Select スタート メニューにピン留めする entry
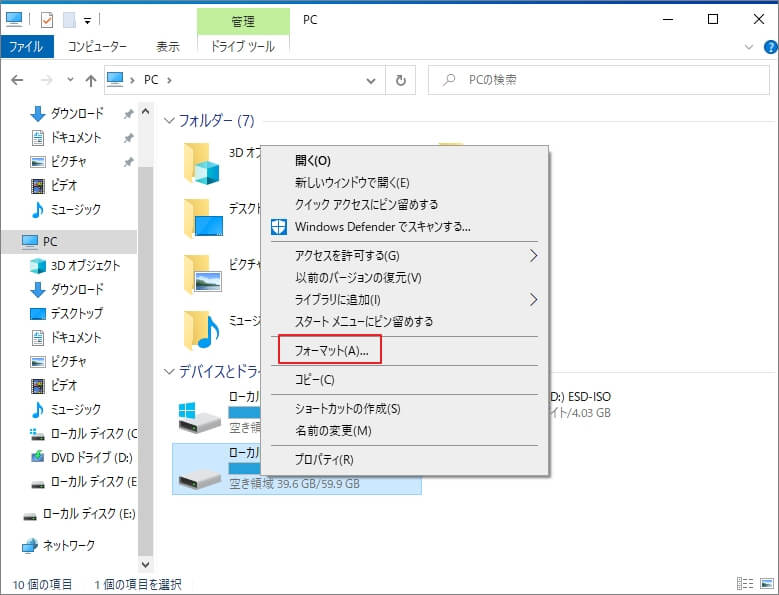779x595 pixels. [364, 321]
